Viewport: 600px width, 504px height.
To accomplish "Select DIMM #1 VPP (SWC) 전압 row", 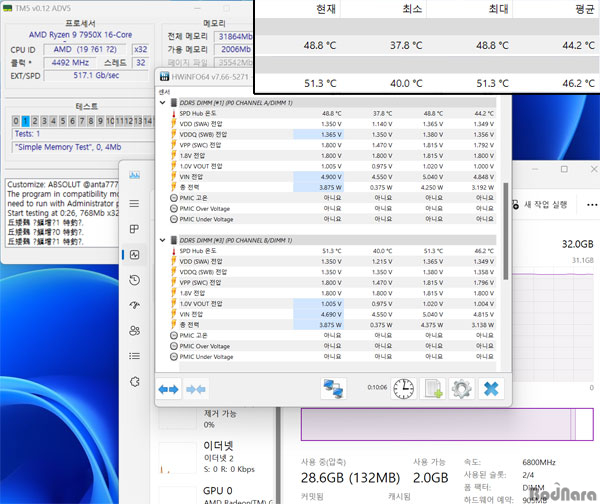I will point(333,145).
